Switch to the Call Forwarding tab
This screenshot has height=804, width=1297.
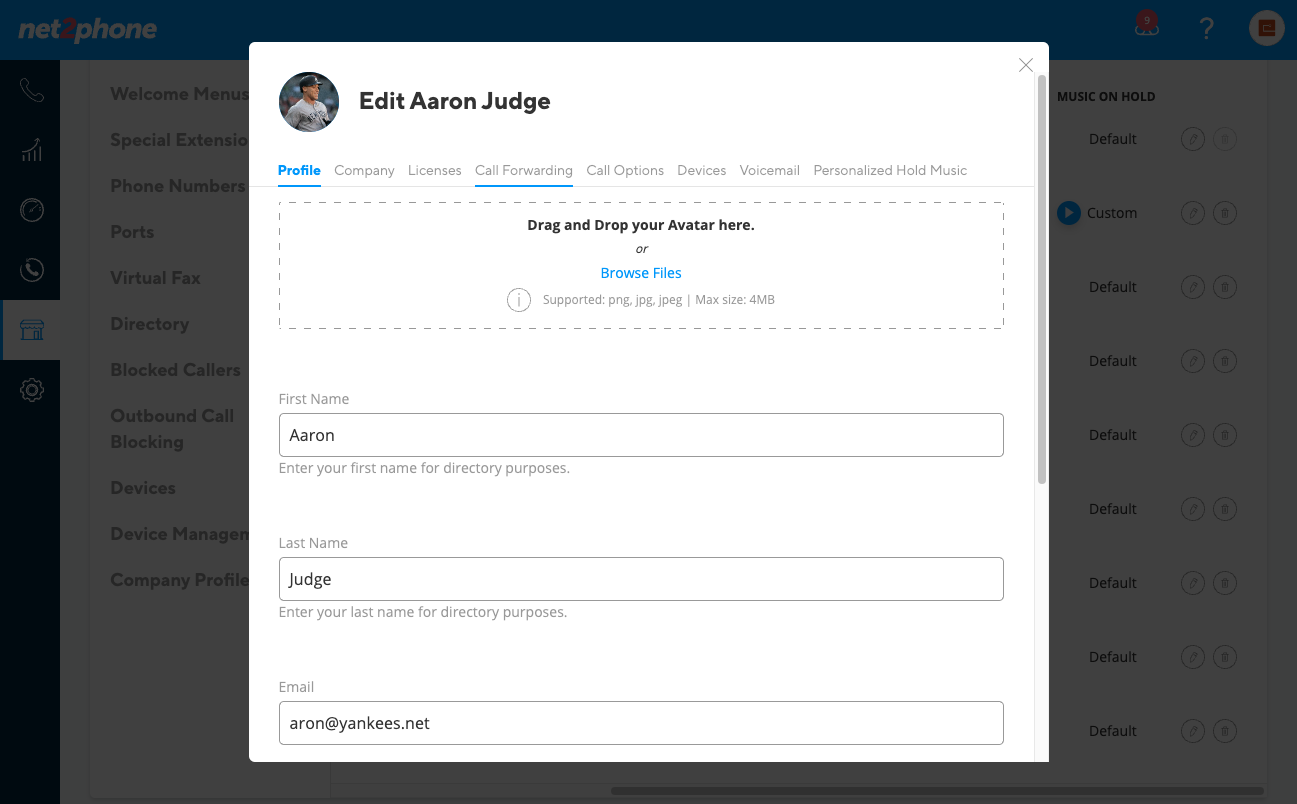pyautogui.click(x=524, y=171)
